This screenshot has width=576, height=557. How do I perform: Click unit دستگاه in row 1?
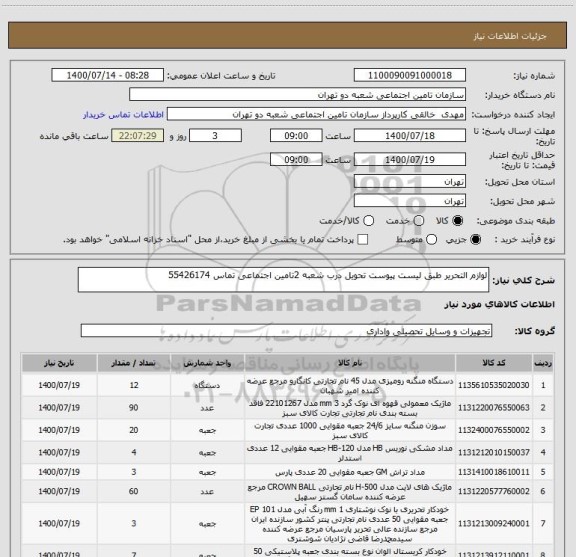coord(208,386)
